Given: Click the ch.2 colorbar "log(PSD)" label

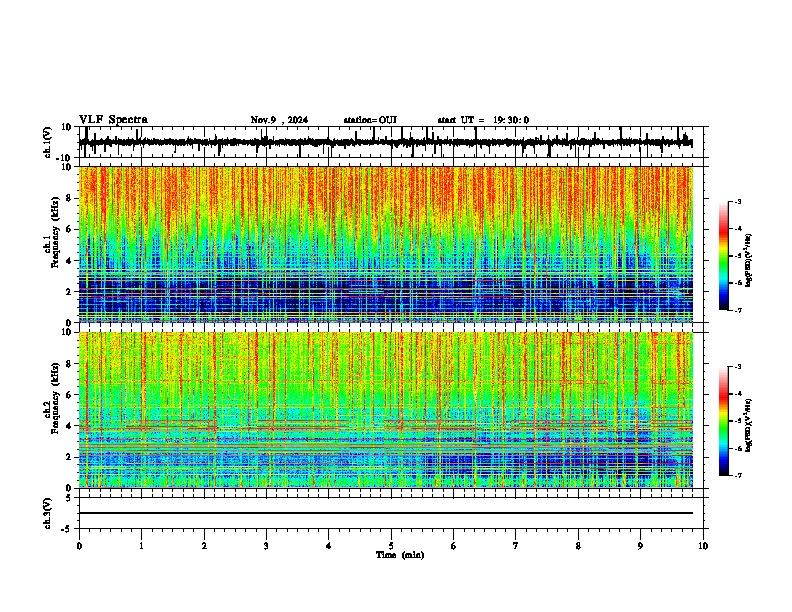Looking at the screenshot, I should [748, 425].
